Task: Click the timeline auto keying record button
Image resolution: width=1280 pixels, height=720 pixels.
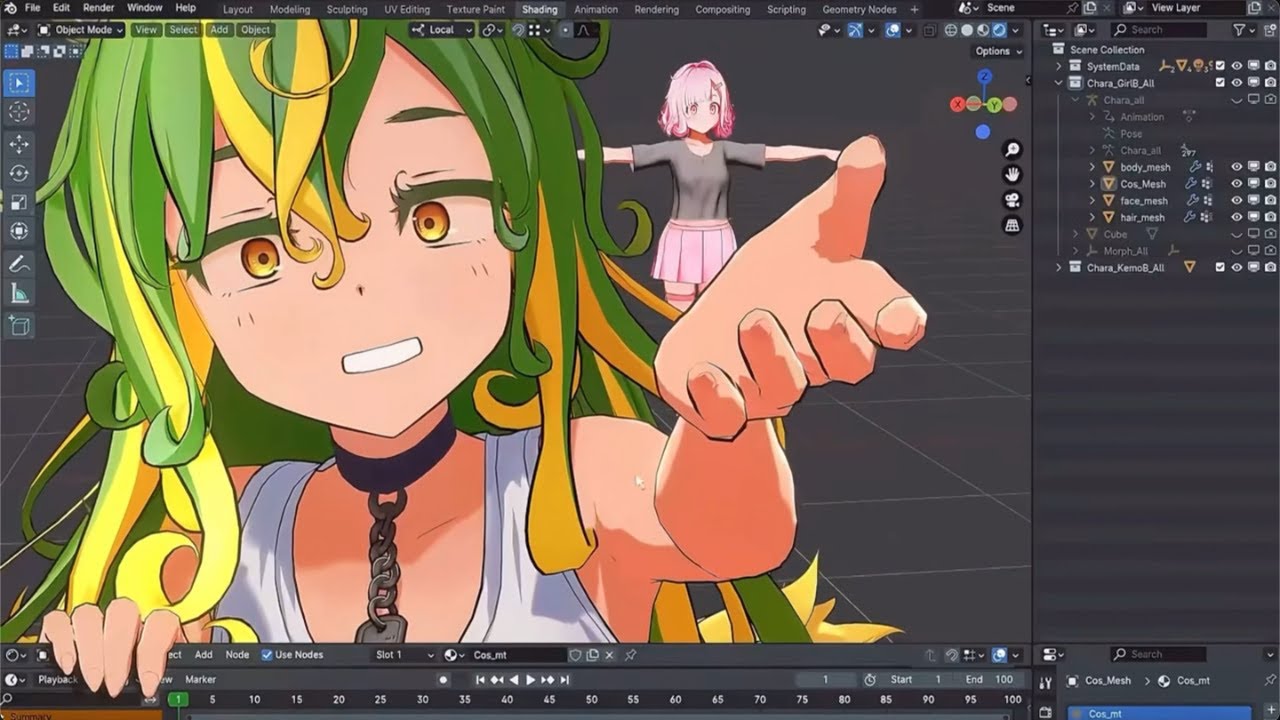Action: click(x=443, y=680)
